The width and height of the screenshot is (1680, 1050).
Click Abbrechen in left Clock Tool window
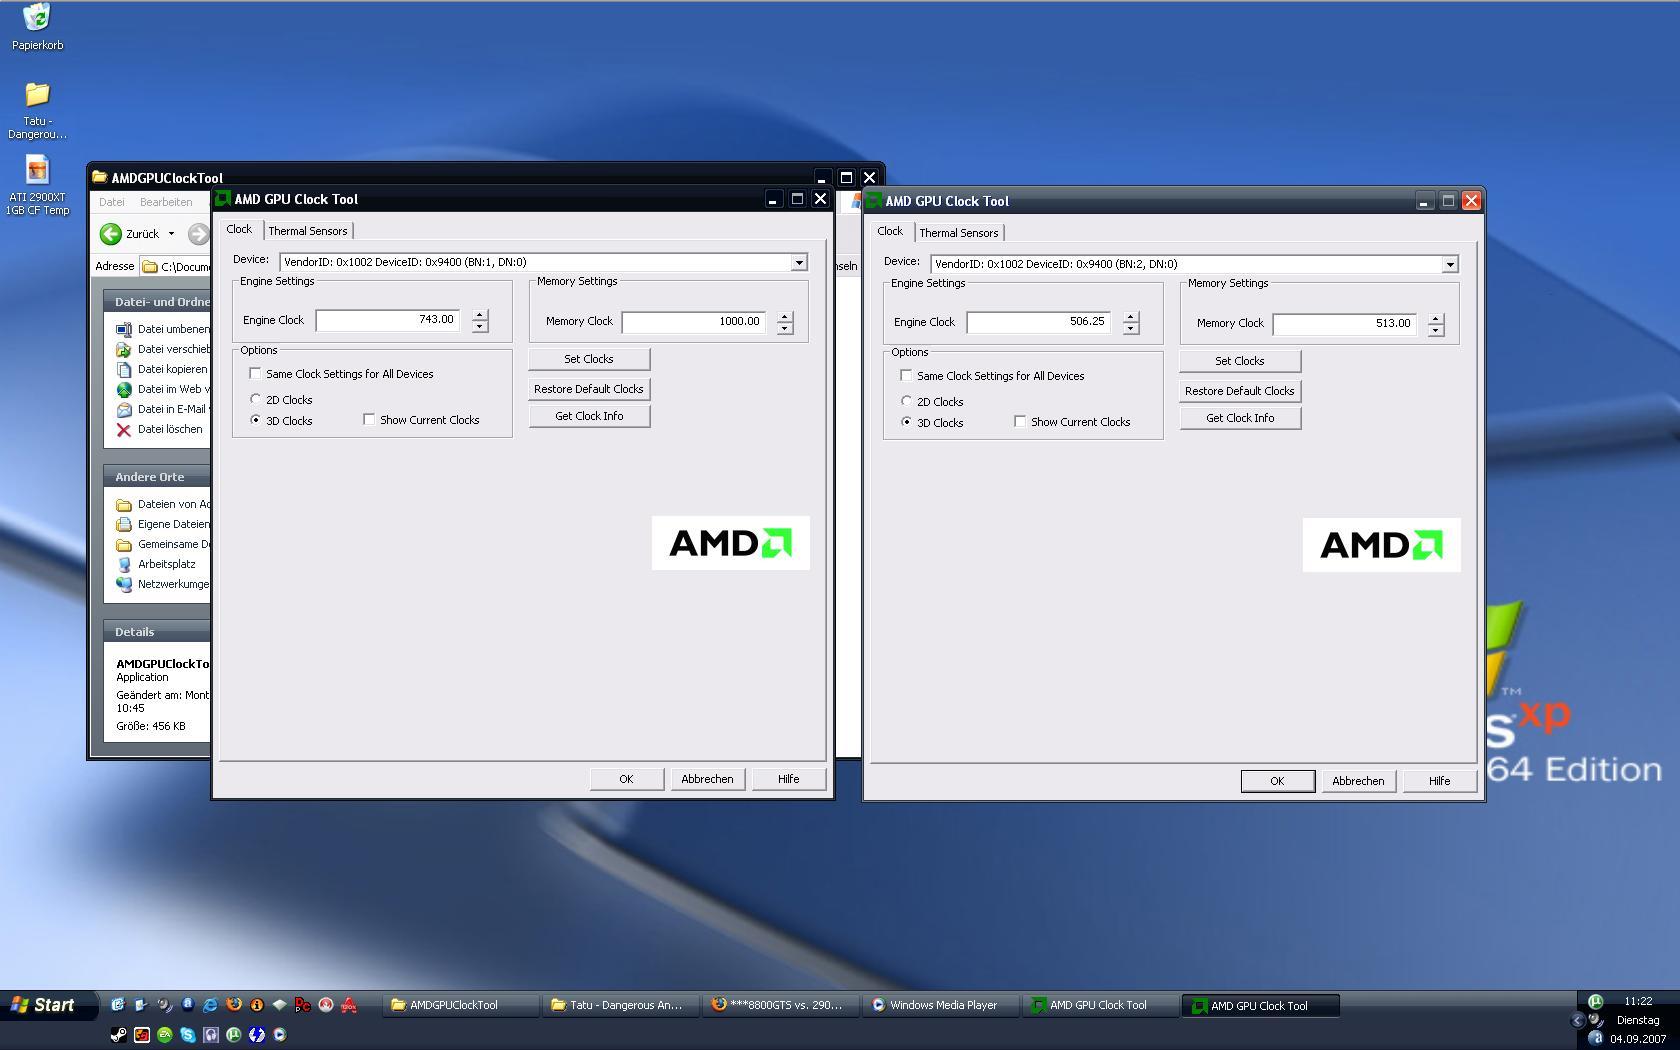tap(707, 779)
